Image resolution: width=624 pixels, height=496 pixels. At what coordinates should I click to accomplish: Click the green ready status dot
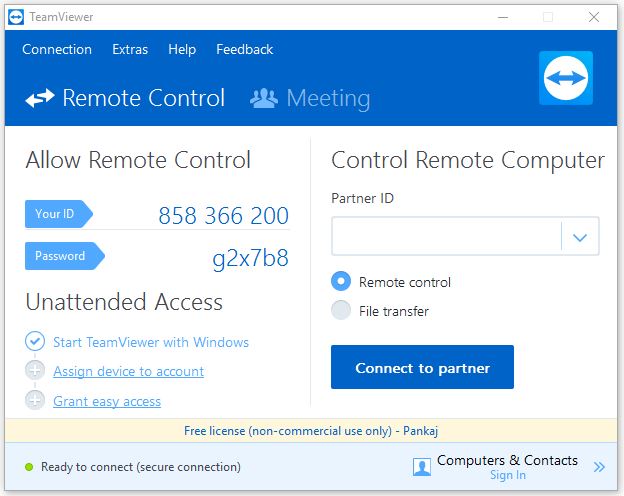(29, 467)
